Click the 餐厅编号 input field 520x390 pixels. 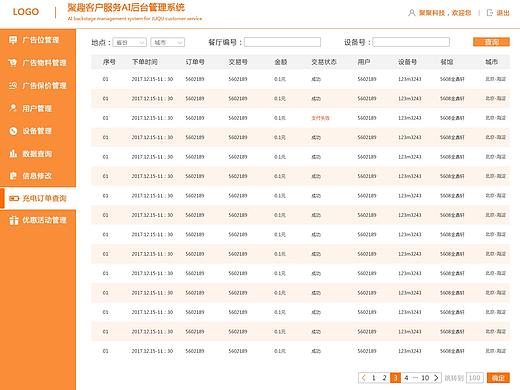(x=283, y=42)
